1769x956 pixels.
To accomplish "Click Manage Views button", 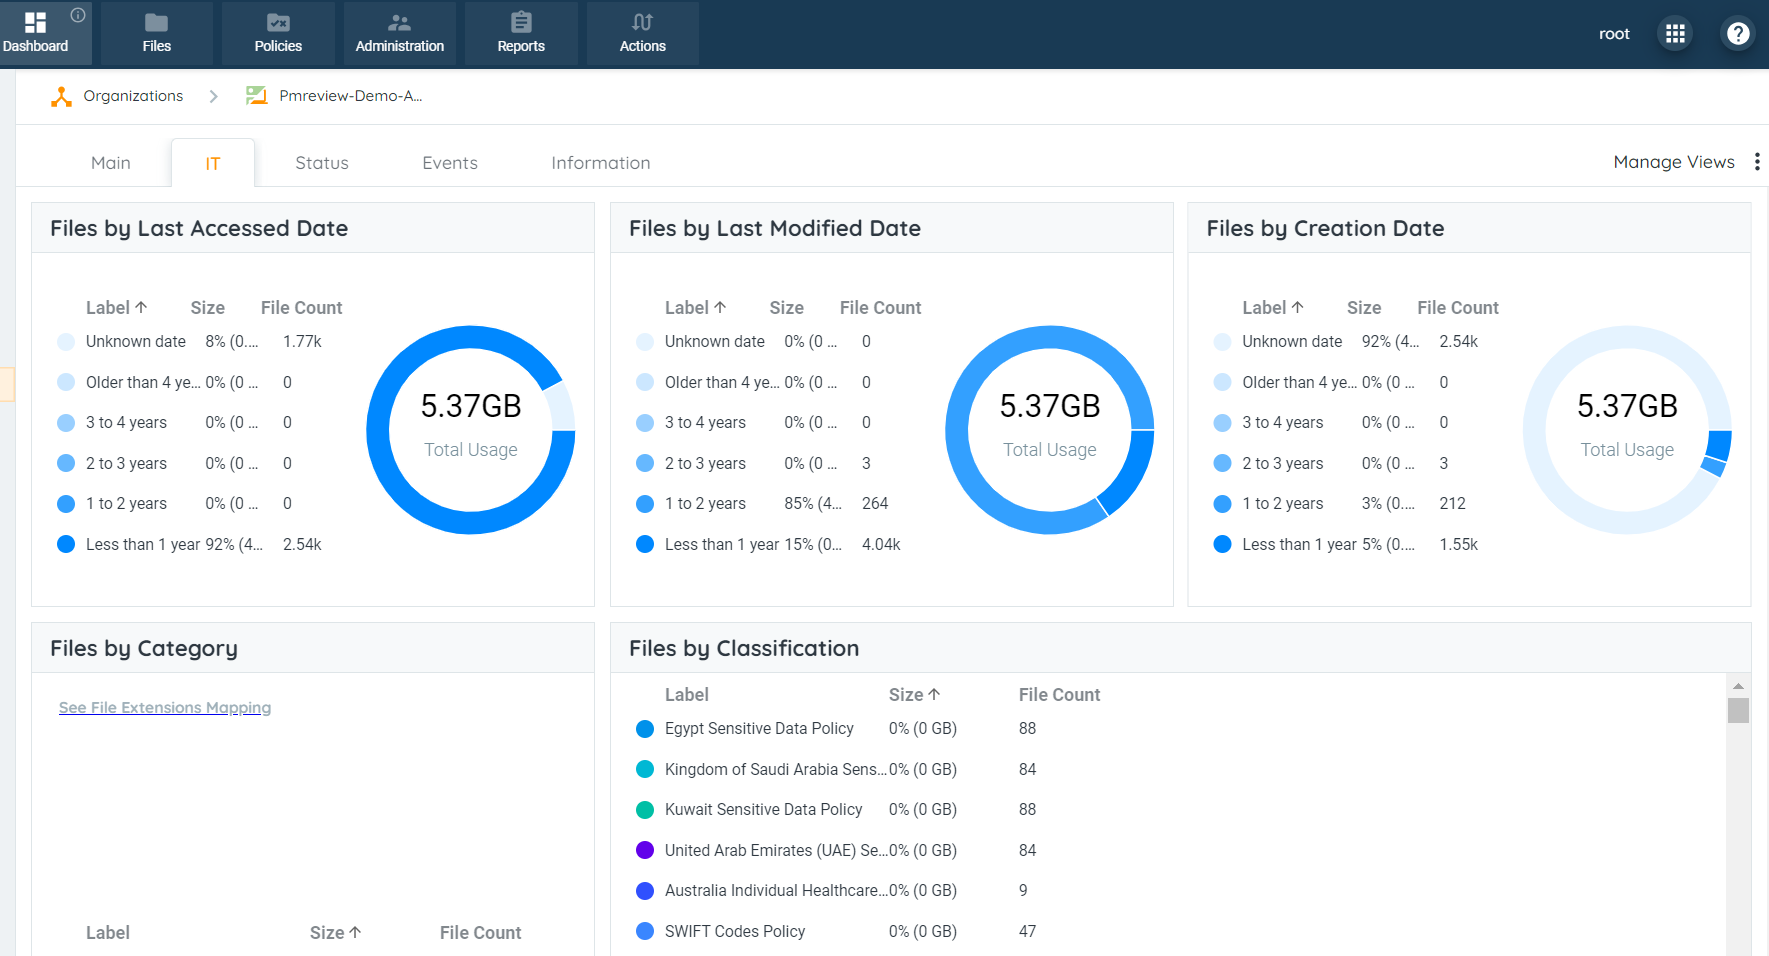I will 1673,162.
